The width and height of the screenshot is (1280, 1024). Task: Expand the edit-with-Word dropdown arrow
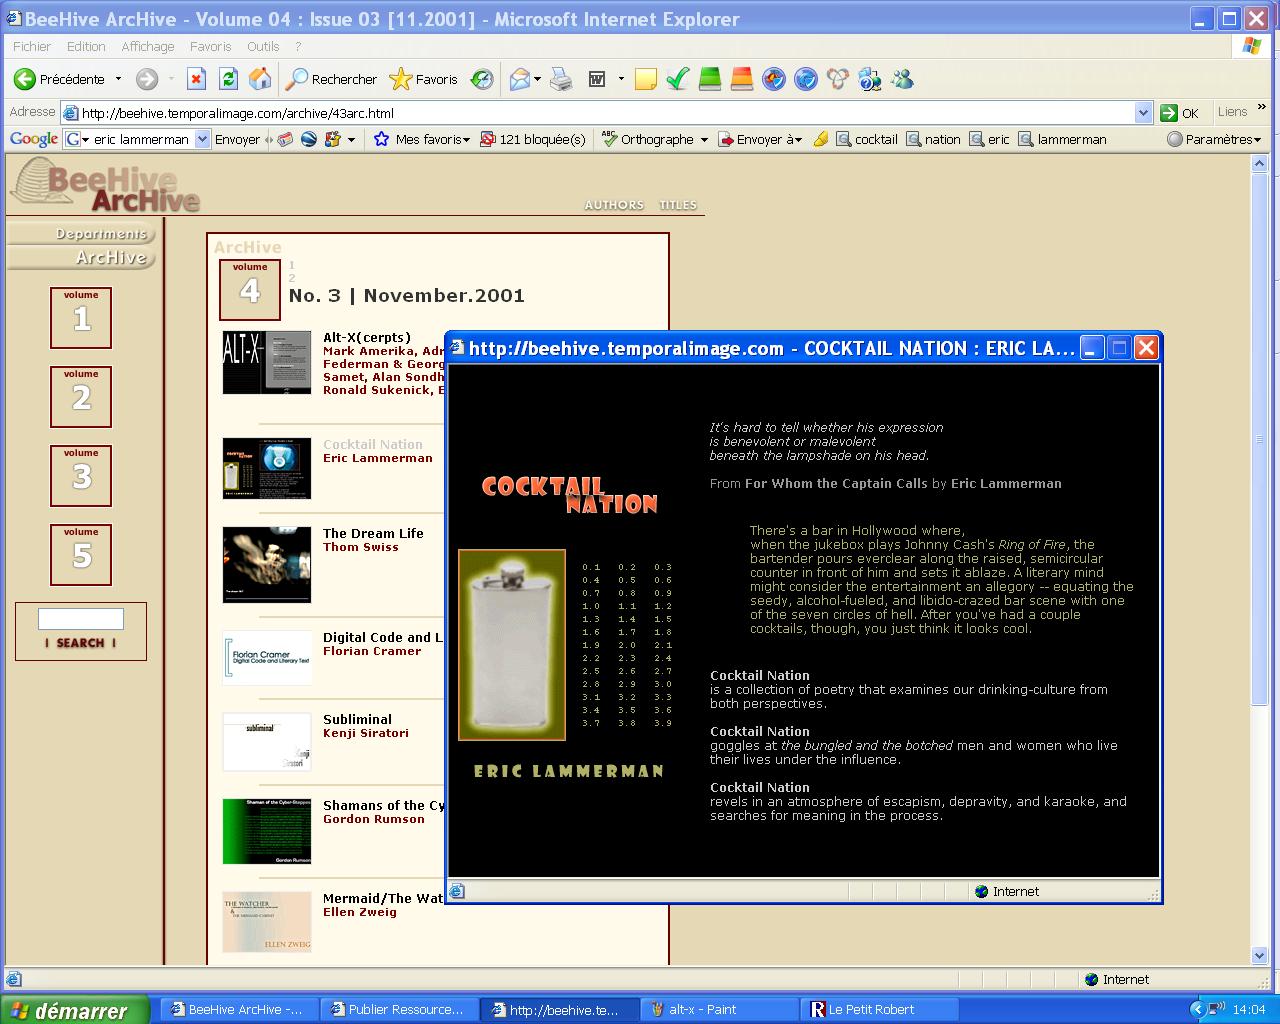[x=620, y=79]
